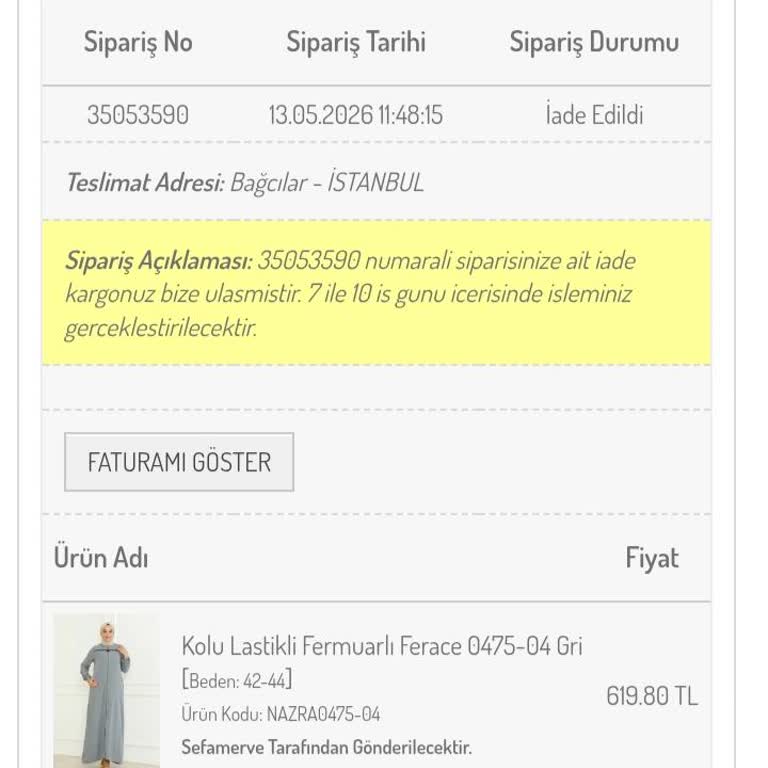The image size is (768, 768).
Task: Click the Beden: 42-44 size label
Action: point(237,680)
